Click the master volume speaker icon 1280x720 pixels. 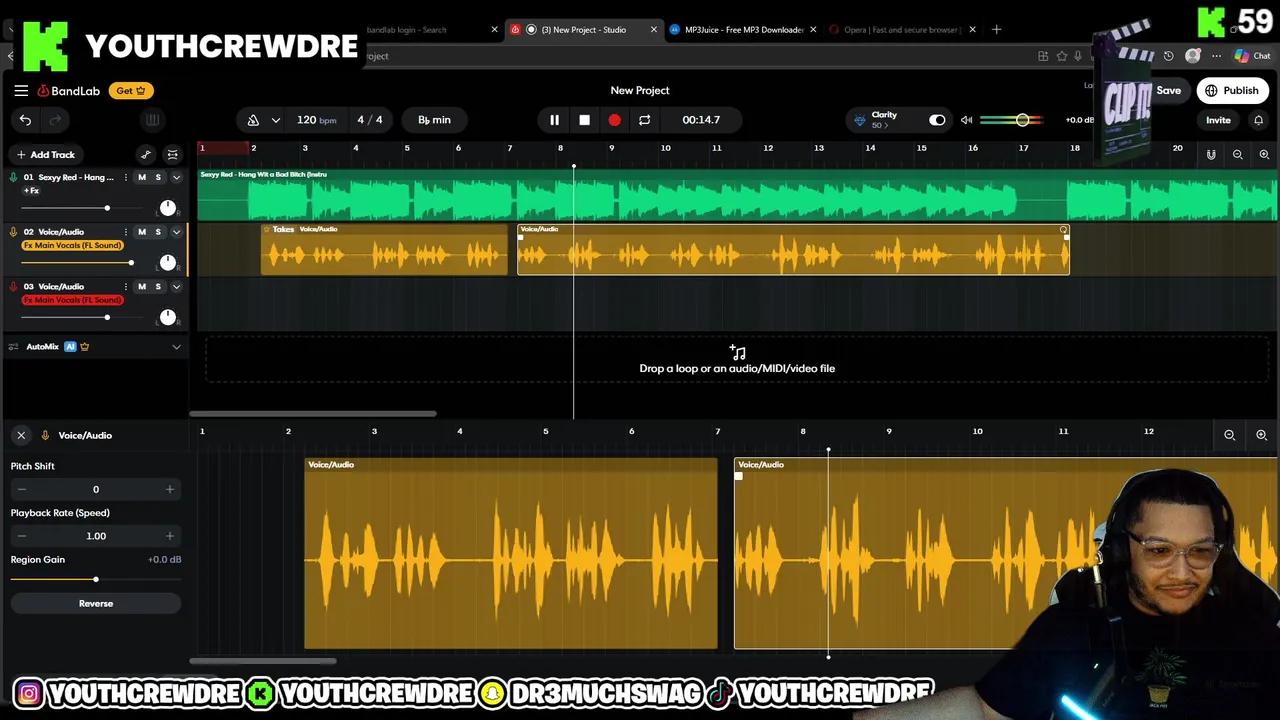966,120
